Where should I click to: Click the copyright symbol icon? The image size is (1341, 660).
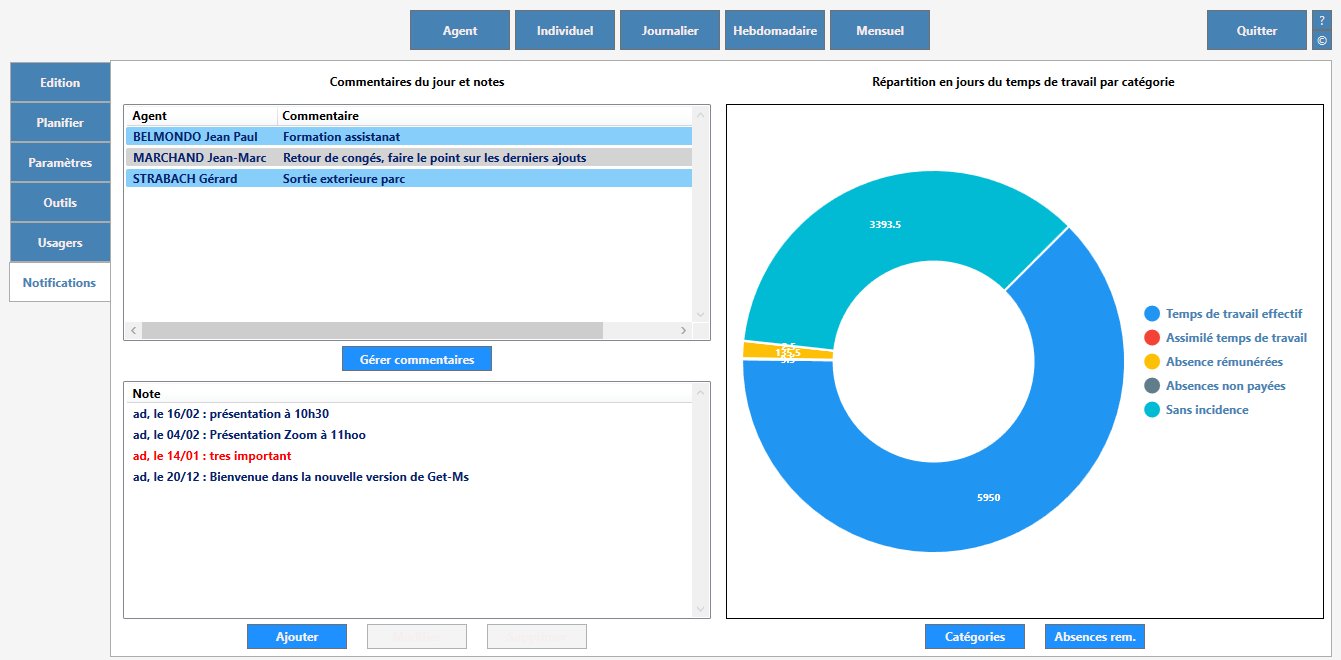point(1322,41)
